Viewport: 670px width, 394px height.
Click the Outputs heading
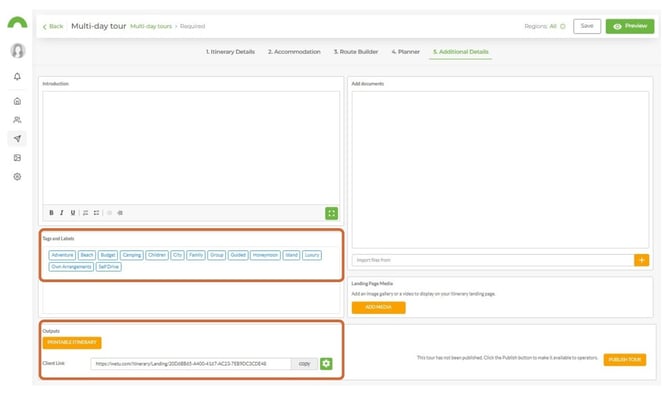tap(51, 331)
